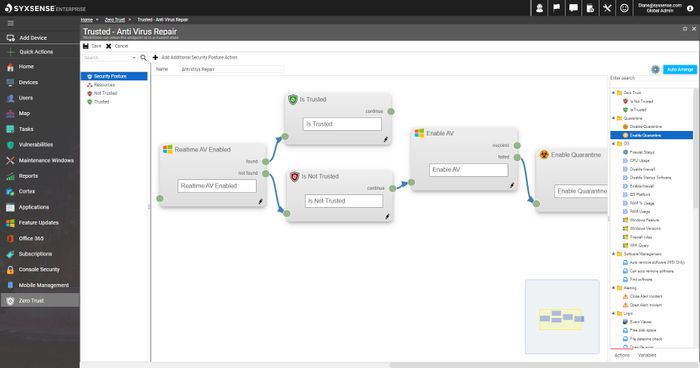Click the gear settings icon beside Auto Arrange
700x368 pixels.
coord(655,69)
